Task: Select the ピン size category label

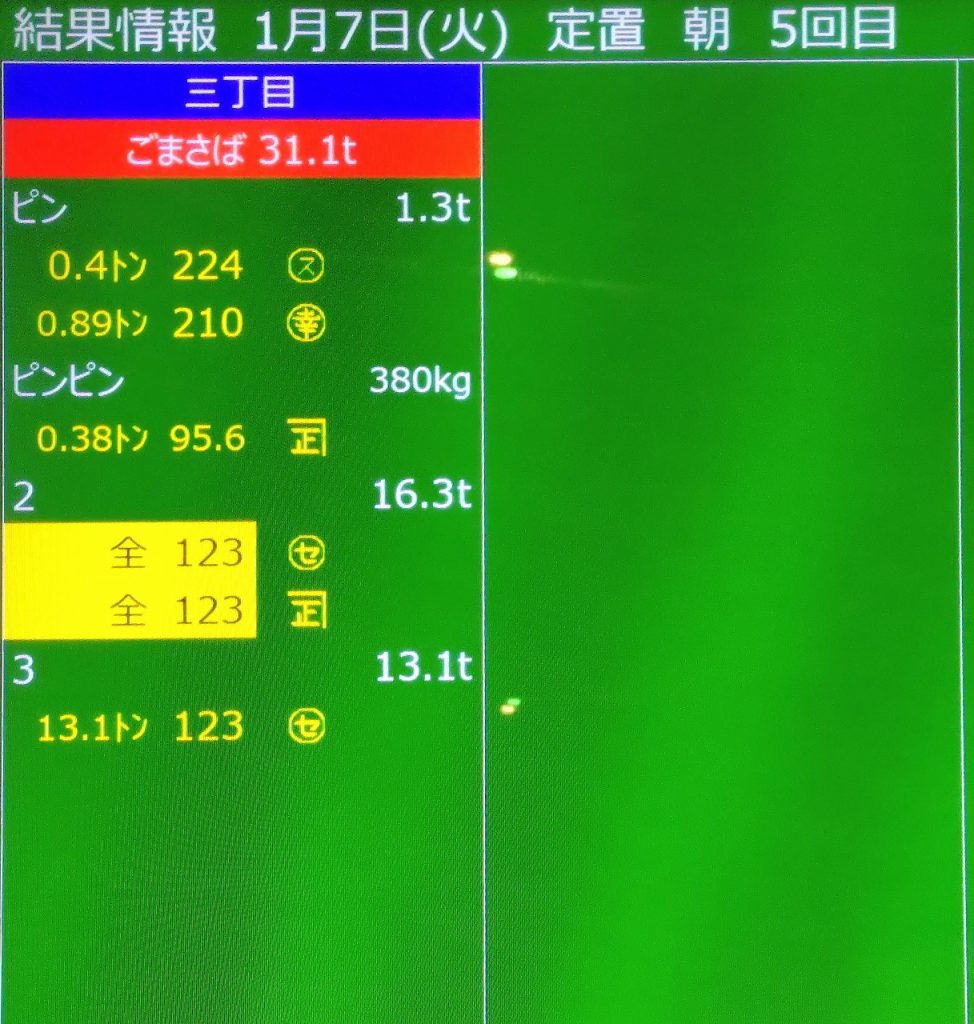Action: [40, 209]
